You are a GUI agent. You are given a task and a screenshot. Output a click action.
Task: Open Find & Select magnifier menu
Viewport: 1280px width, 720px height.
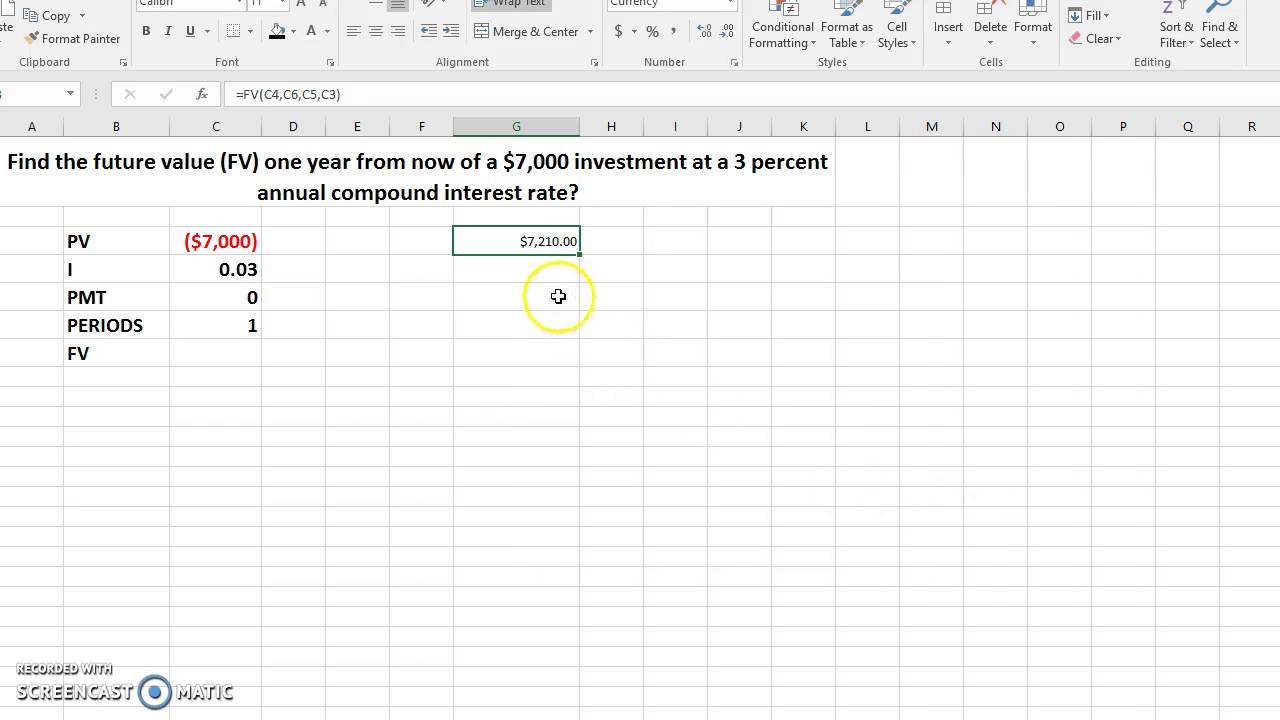tap(1219, 25)
